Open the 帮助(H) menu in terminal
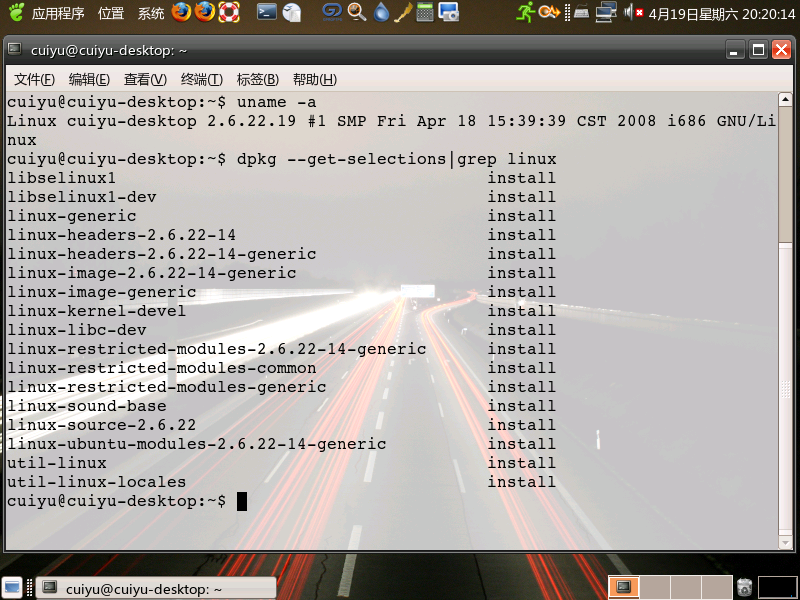Screen dimensions: 800x600 click(315, 80)
